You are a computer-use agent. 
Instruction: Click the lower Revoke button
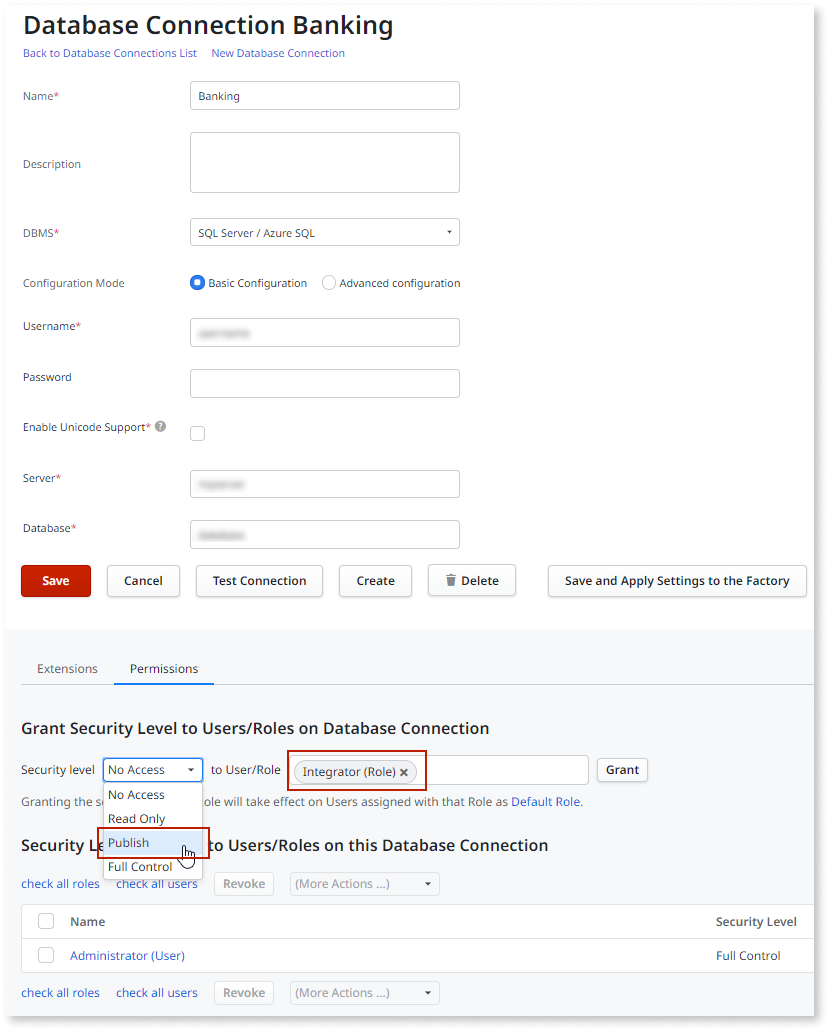pyautogui.click(x=244, y=993)
